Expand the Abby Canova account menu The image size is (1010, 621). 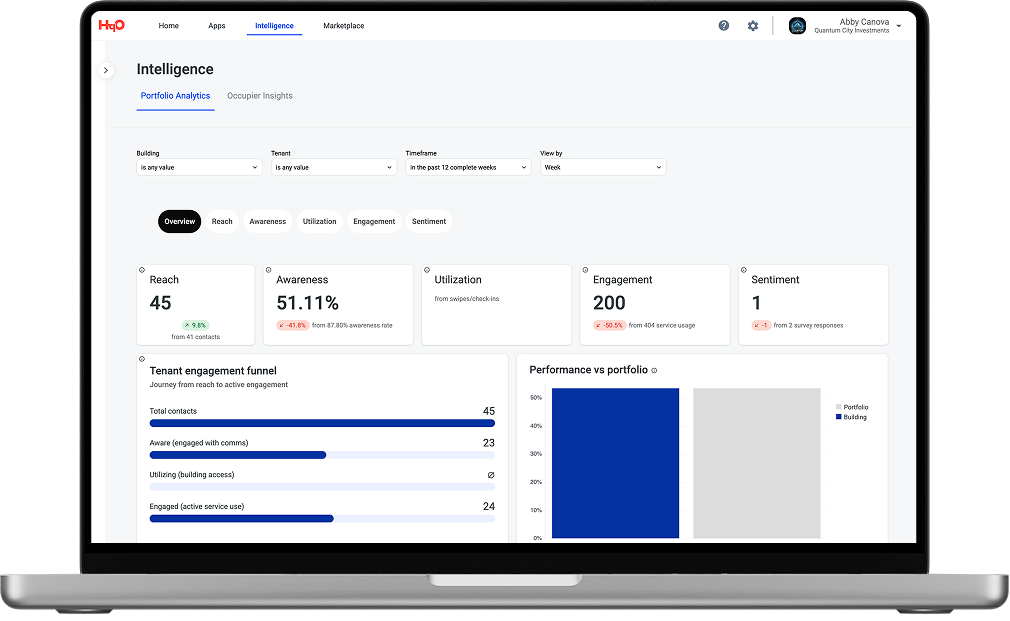(x=899, y=26)
